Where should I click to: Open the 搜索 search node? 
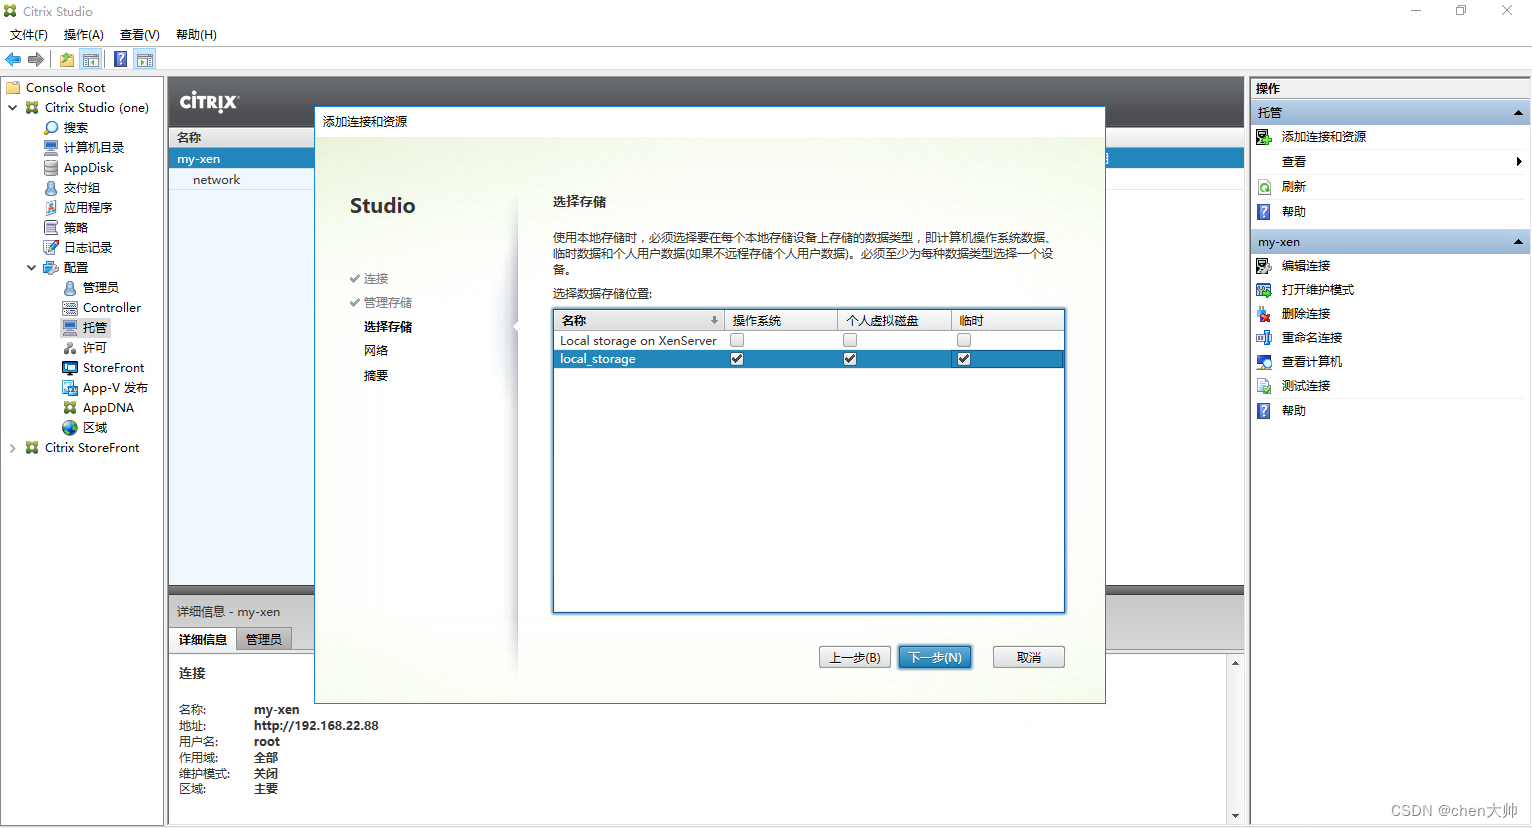coord(76,128)
